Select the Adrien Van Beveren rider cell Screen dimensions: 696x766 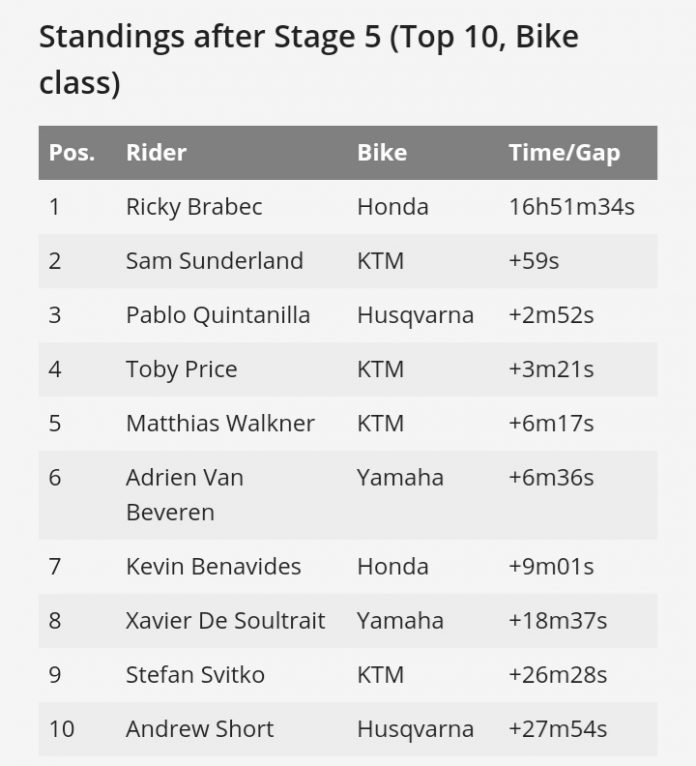(x=185, y=494)
